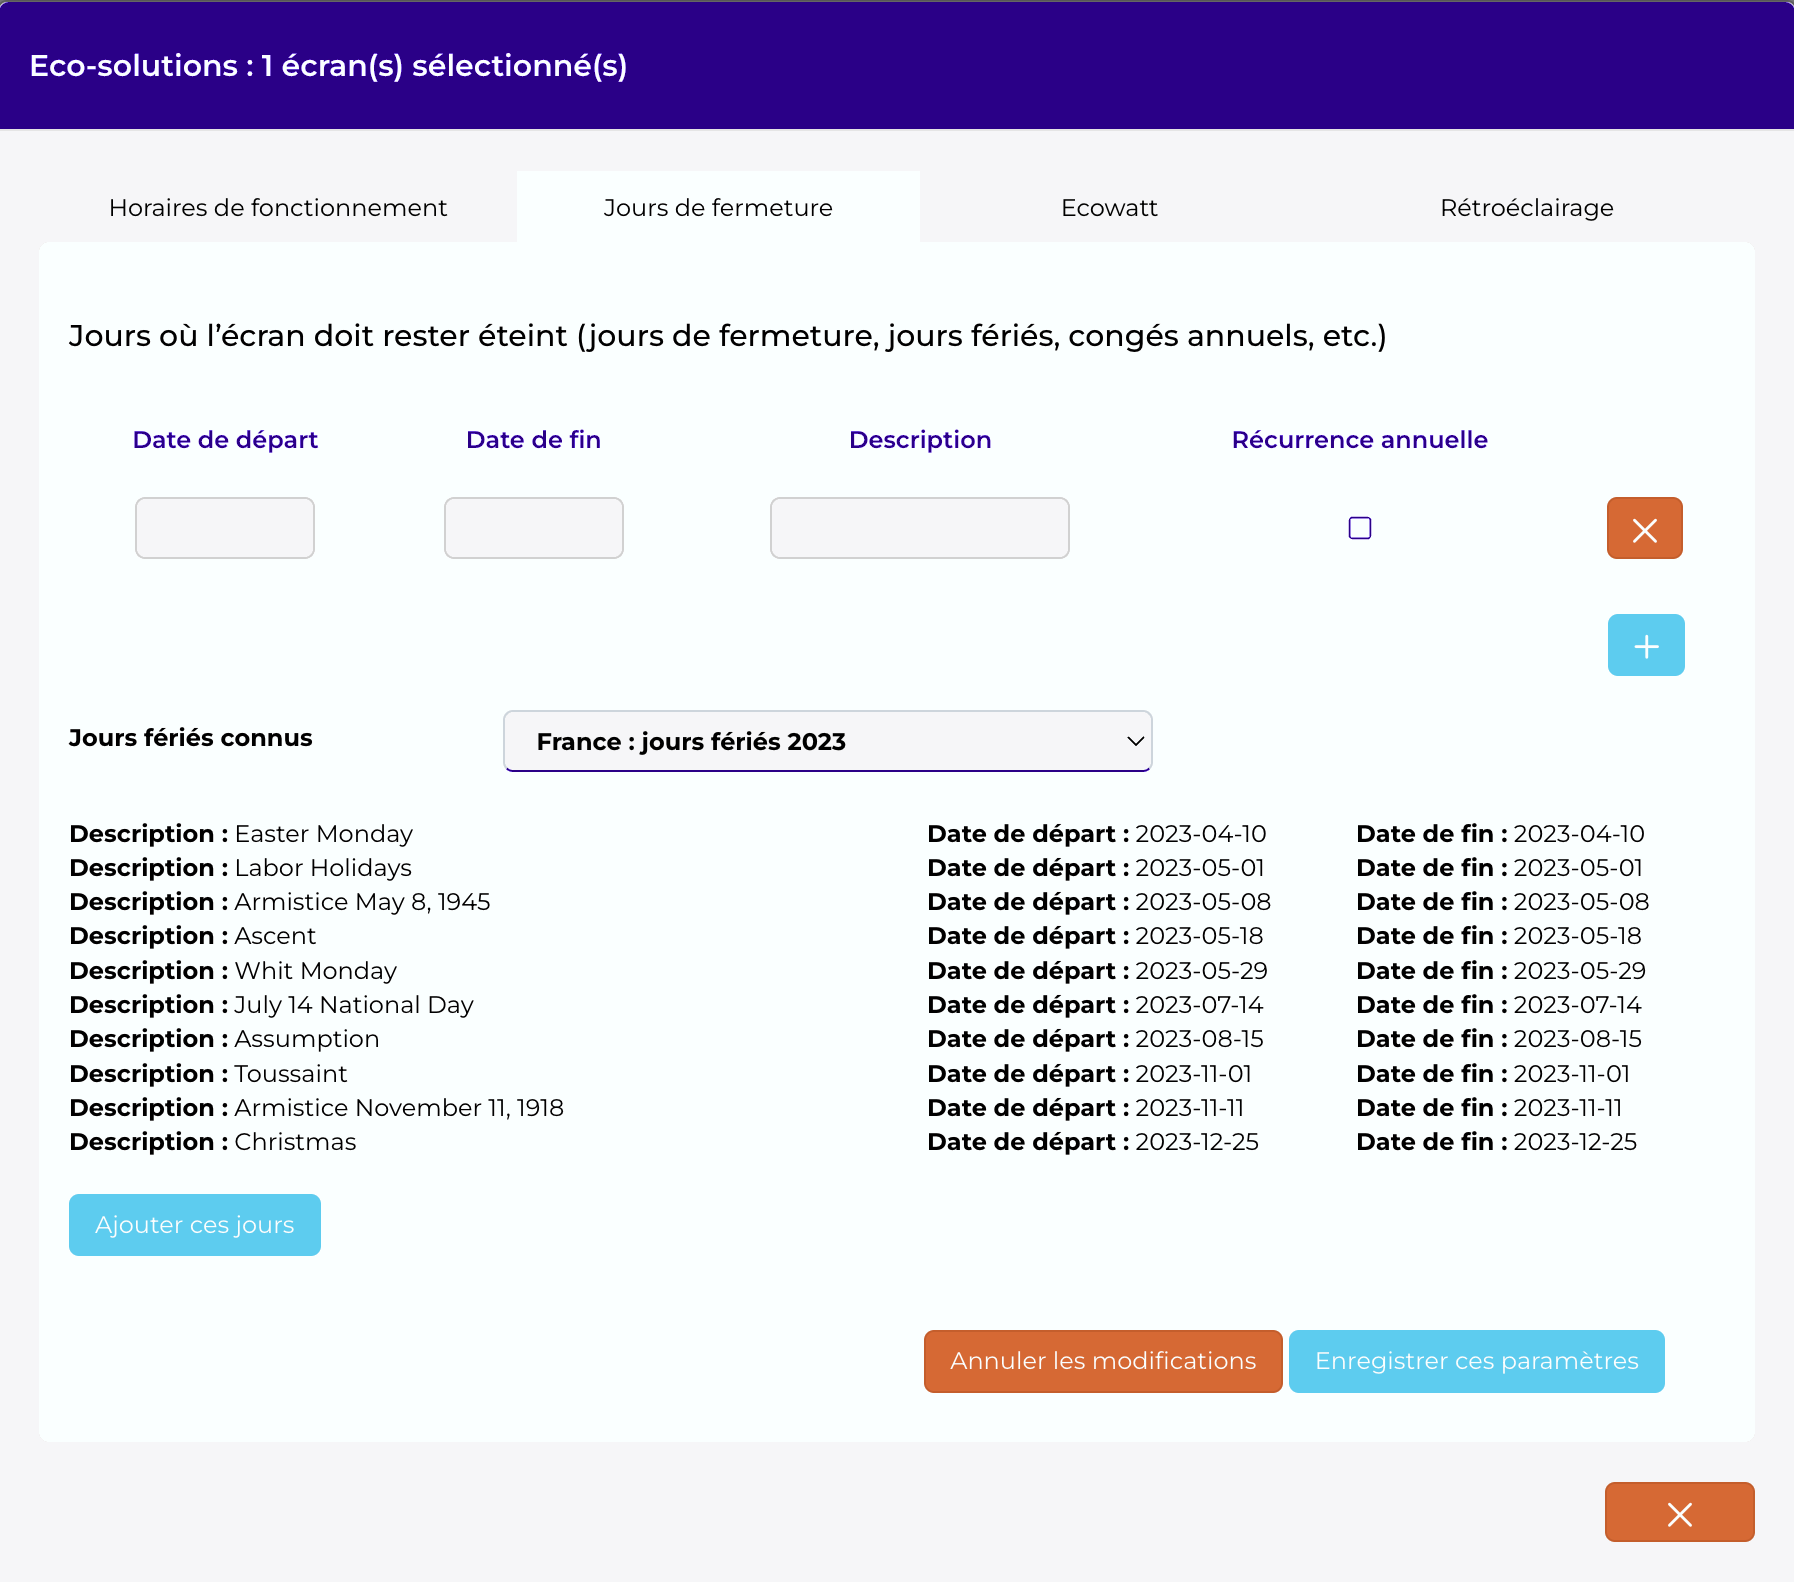Select the Jours de fermeture tab
Image resolution: width=1794 pixels, height=1582 pixels.
[718, 207]
